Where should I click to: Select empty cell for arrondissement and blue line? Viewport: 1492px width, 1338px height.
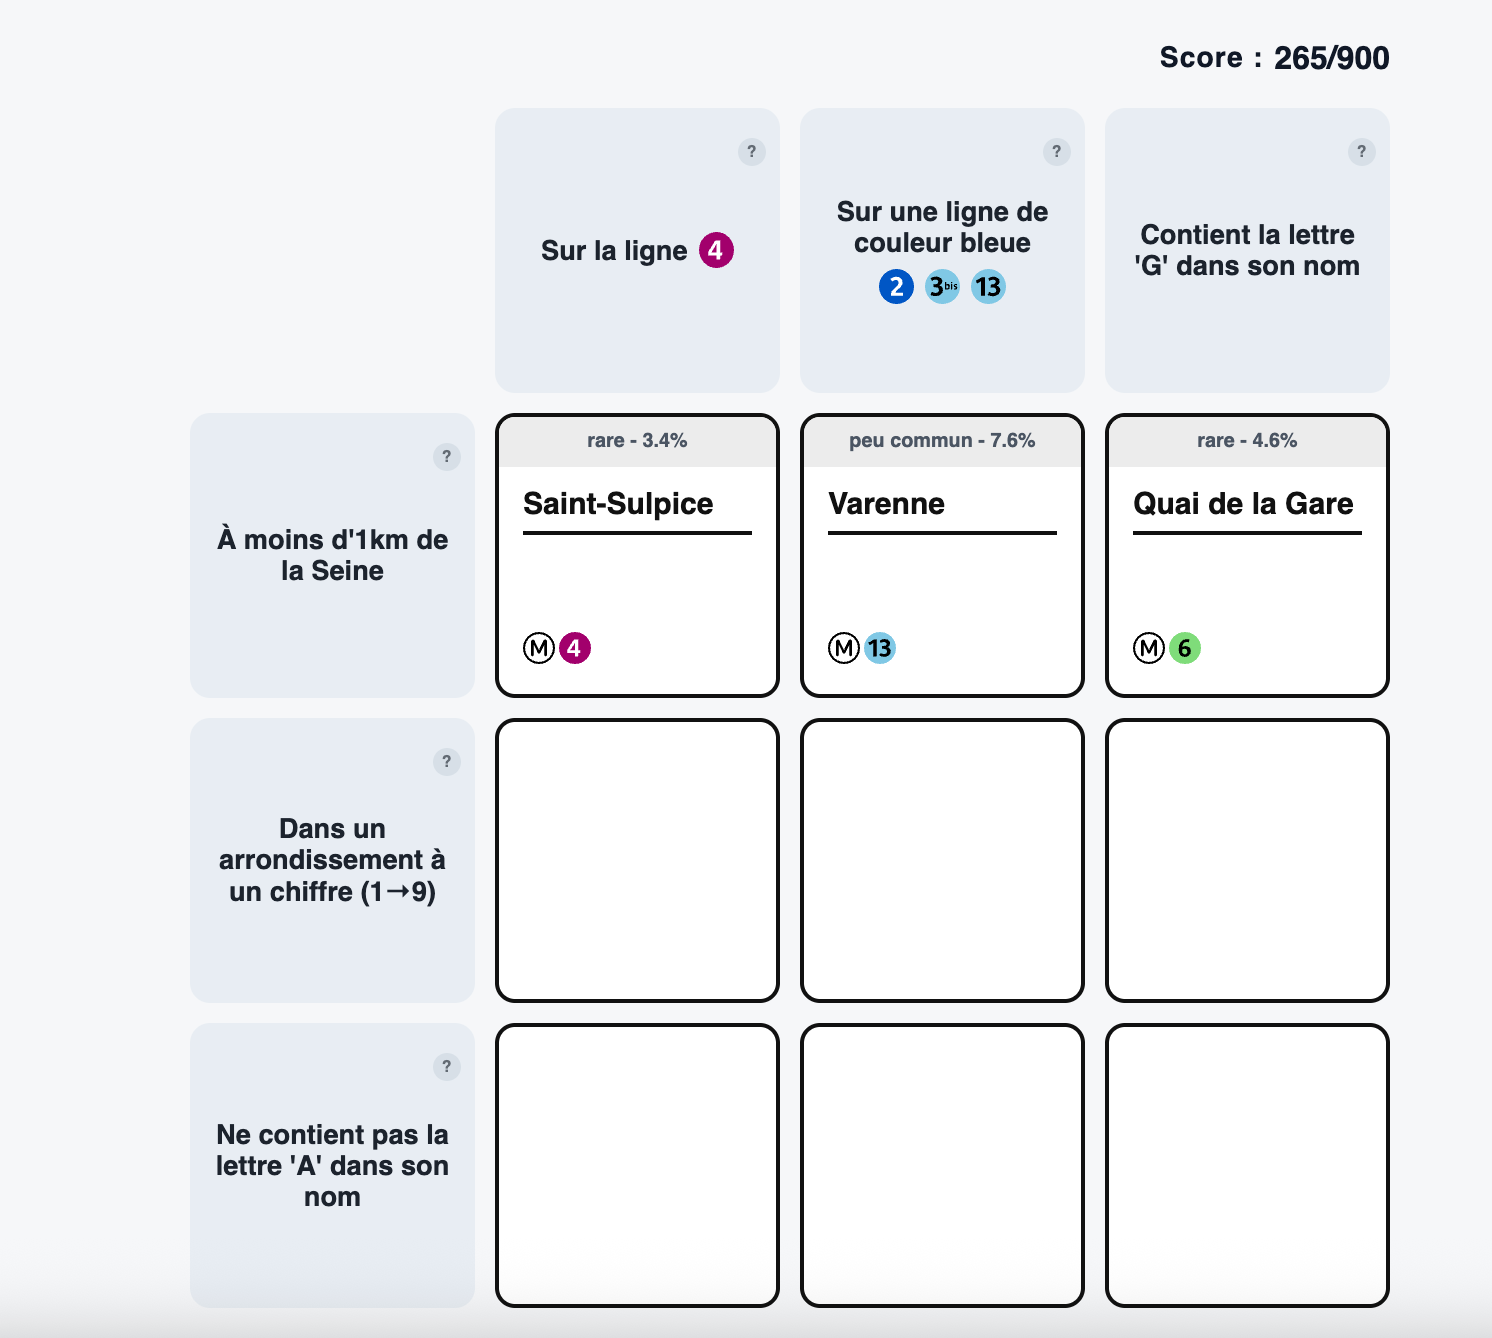[942, 860]
